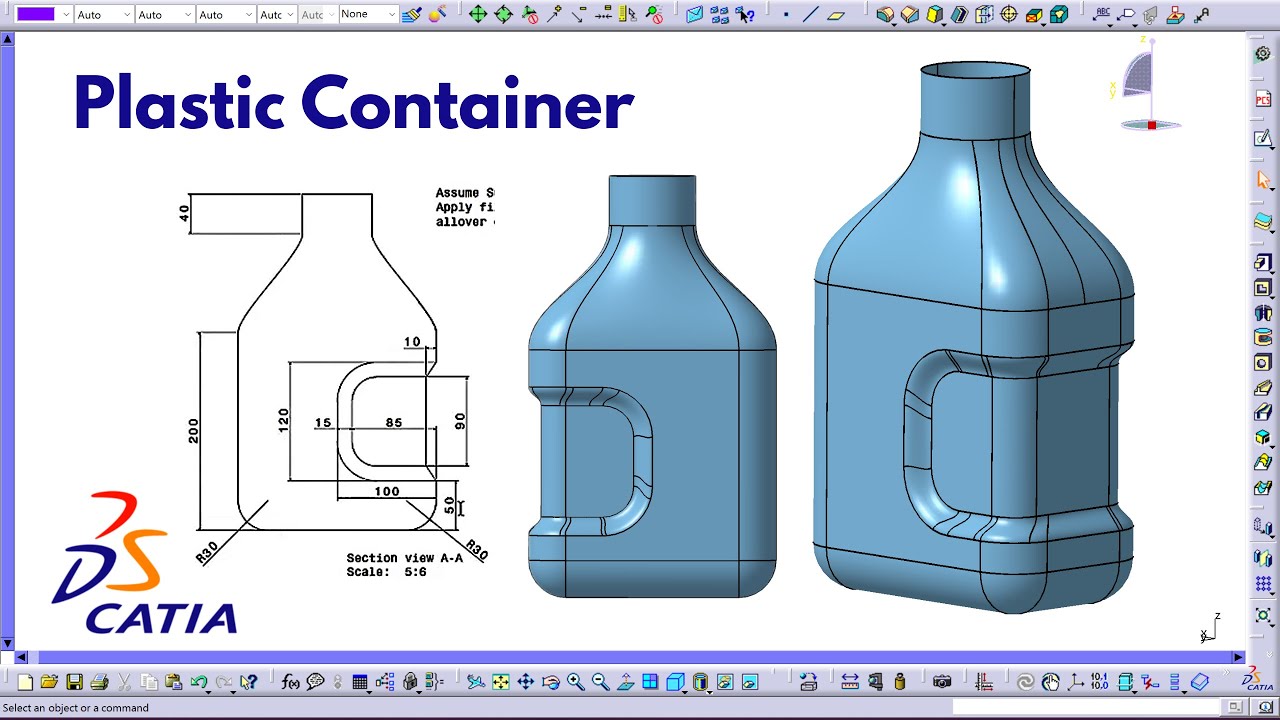Create a new document
1280x720 pixels.
click(x=25, y=682)
